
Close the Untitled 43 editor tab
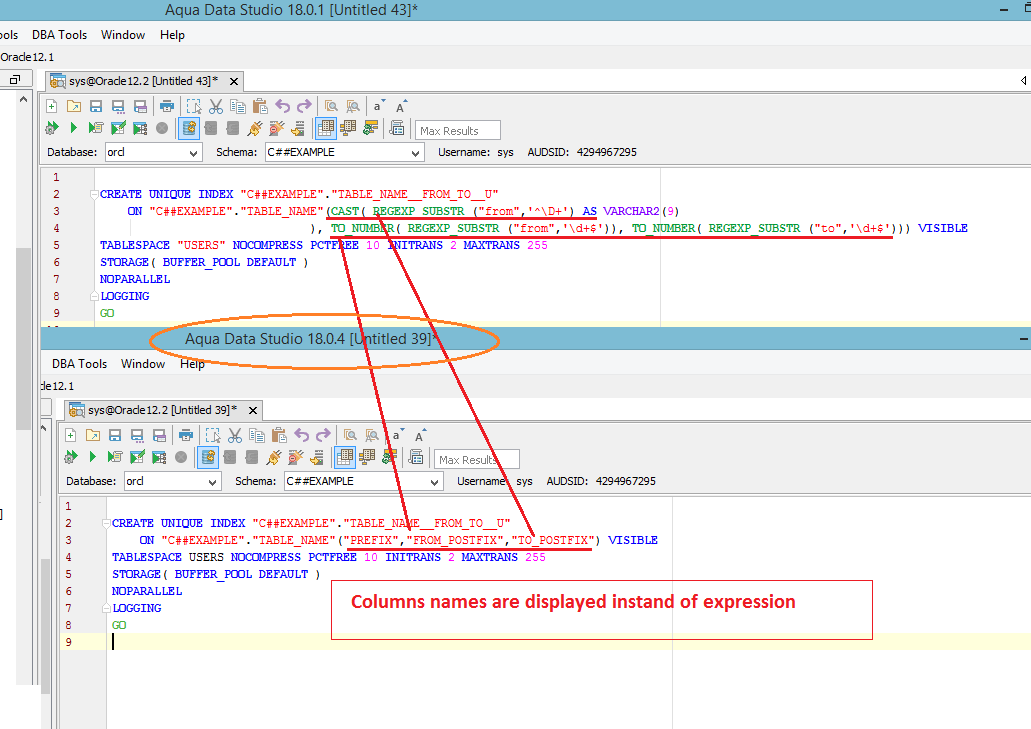[x=233, y=82]
